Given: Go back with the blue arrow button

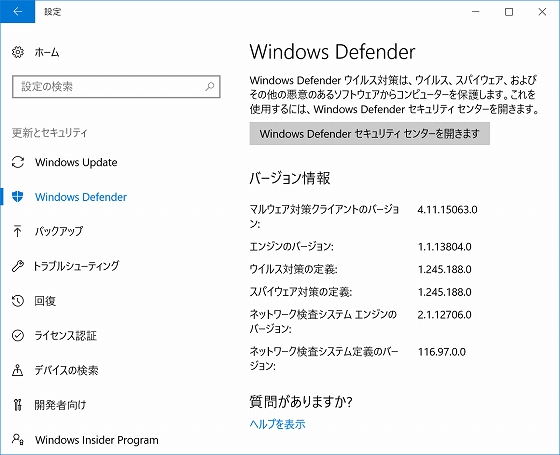Looking at the screenshot, I should 18,11.
